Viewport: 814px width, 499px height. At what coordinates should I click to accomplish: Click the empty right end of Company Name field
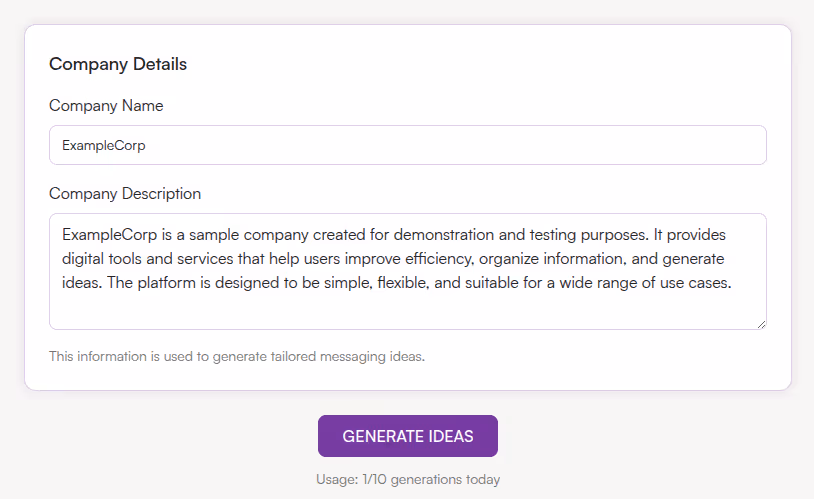(x=700, y=145)
